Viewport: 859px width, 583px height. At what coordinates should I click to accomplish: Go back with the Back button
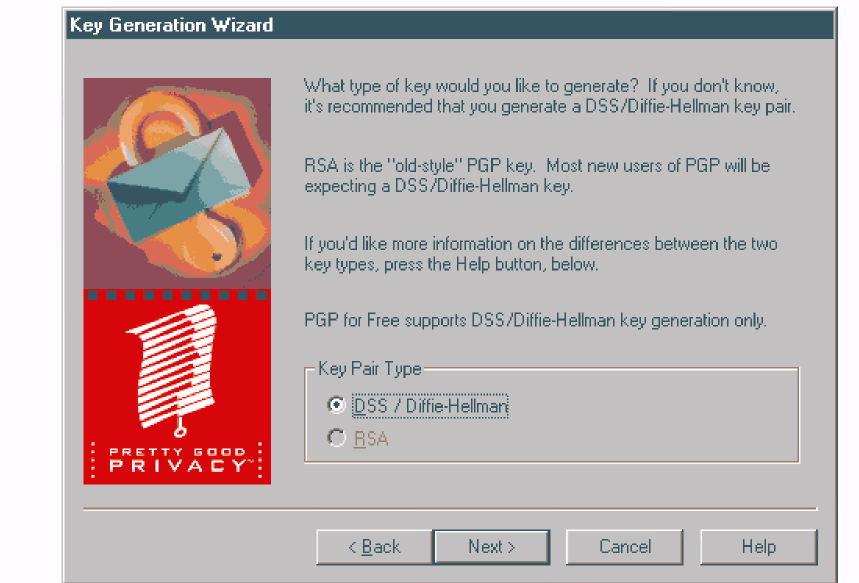pos(375,547)
